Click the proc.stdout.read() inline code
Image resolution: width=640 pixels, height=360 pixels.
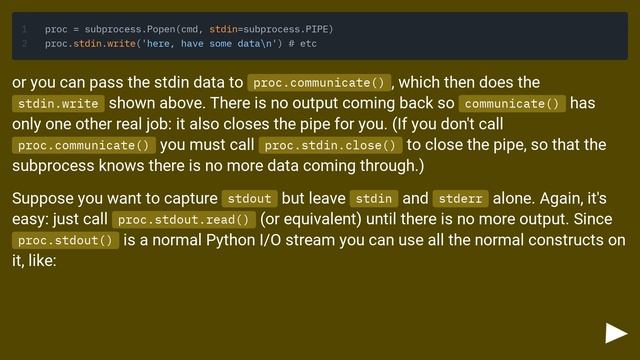(184, 220)
